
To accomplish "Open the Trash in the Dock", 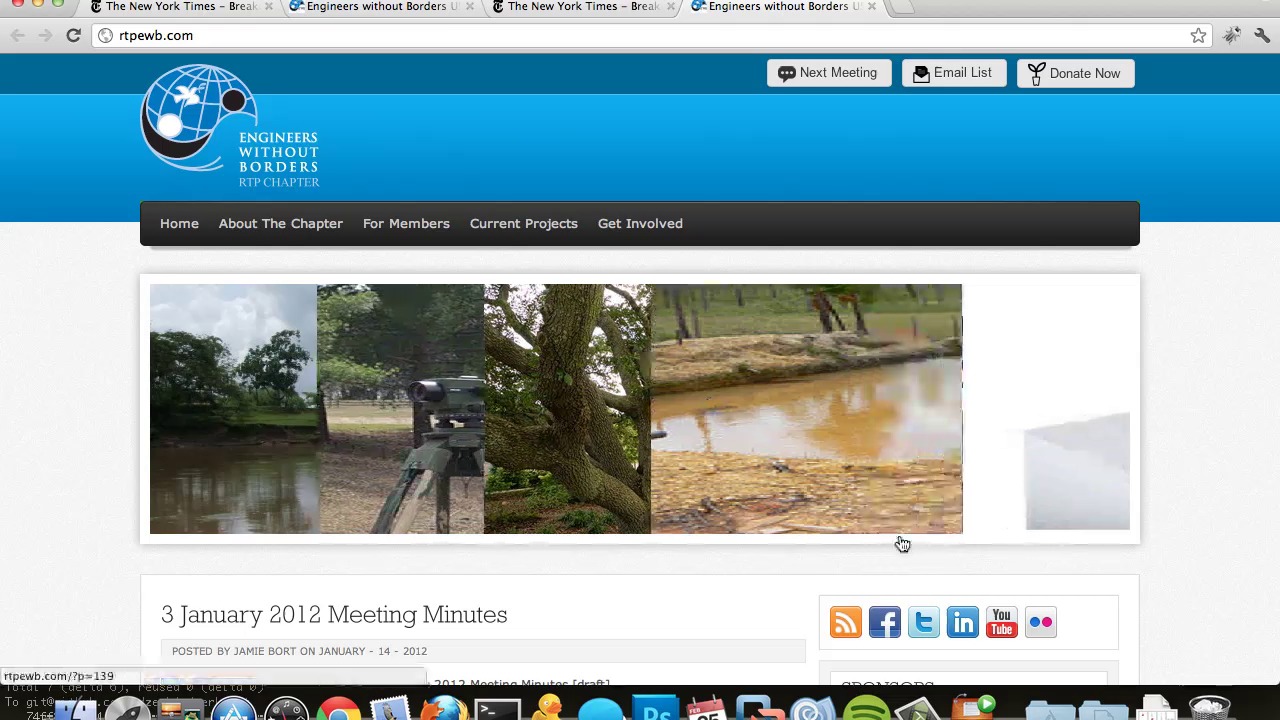I will [1209, 708].
